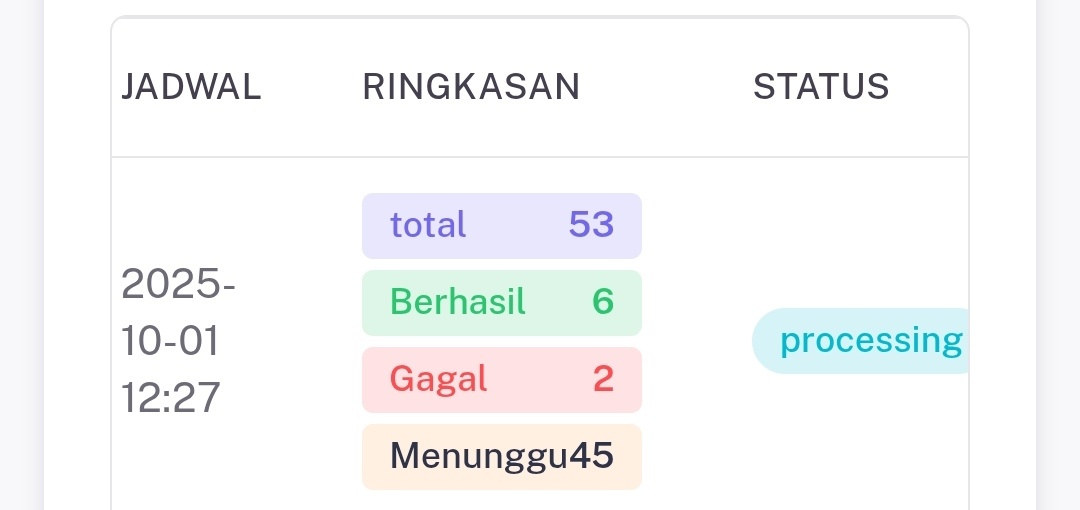This screenshot has height=510, width=1080.
Task: Click the year 2025 in the schedule cell
Action: (x=178, y=285)
